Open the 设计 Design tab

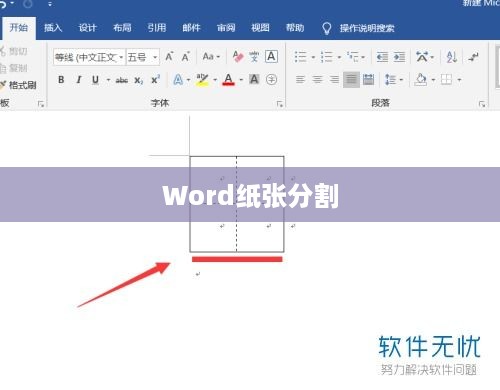coord(87,28)
